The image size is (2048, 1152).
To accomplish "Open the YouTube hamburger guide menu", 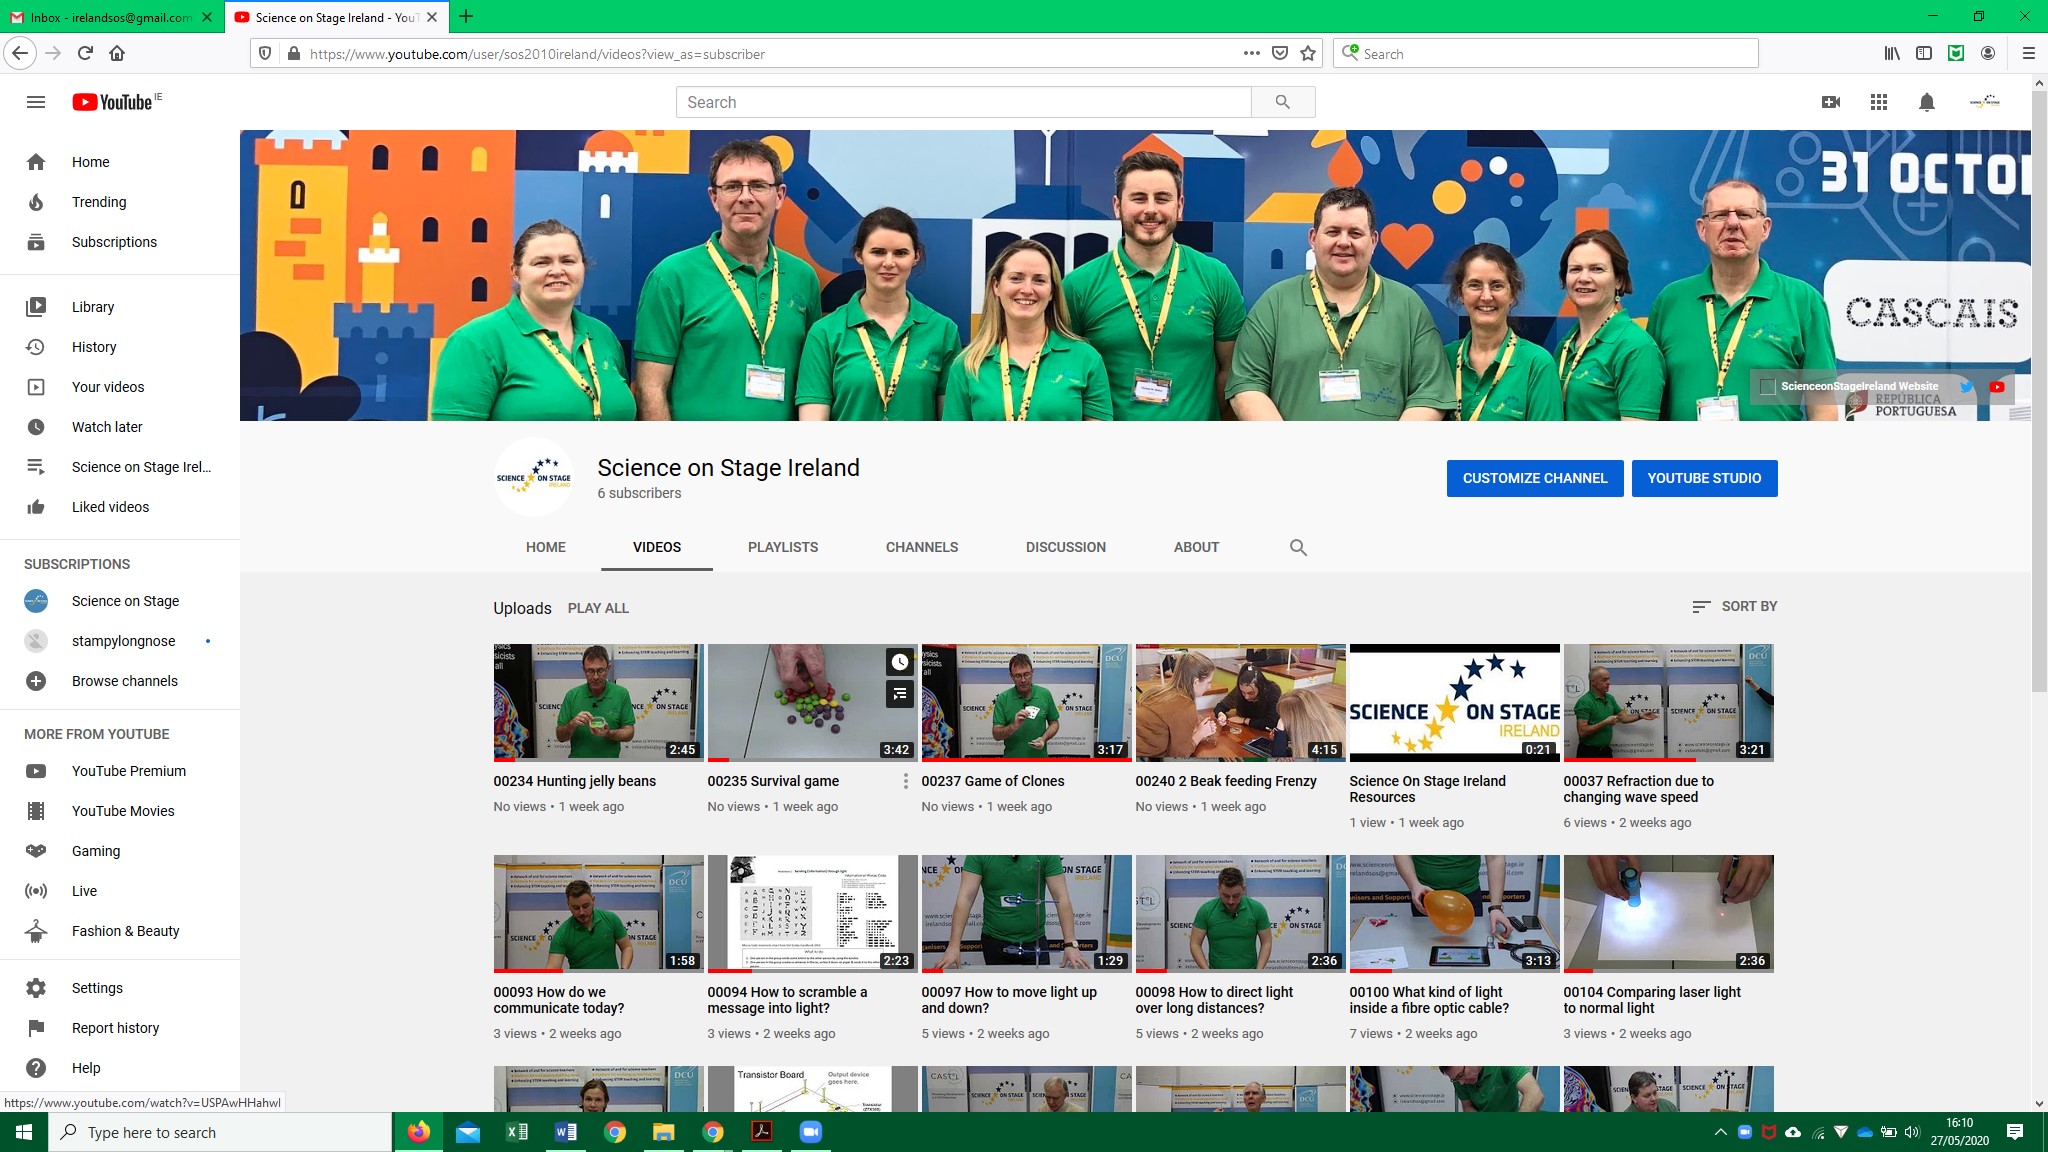I will click(36, 102).
